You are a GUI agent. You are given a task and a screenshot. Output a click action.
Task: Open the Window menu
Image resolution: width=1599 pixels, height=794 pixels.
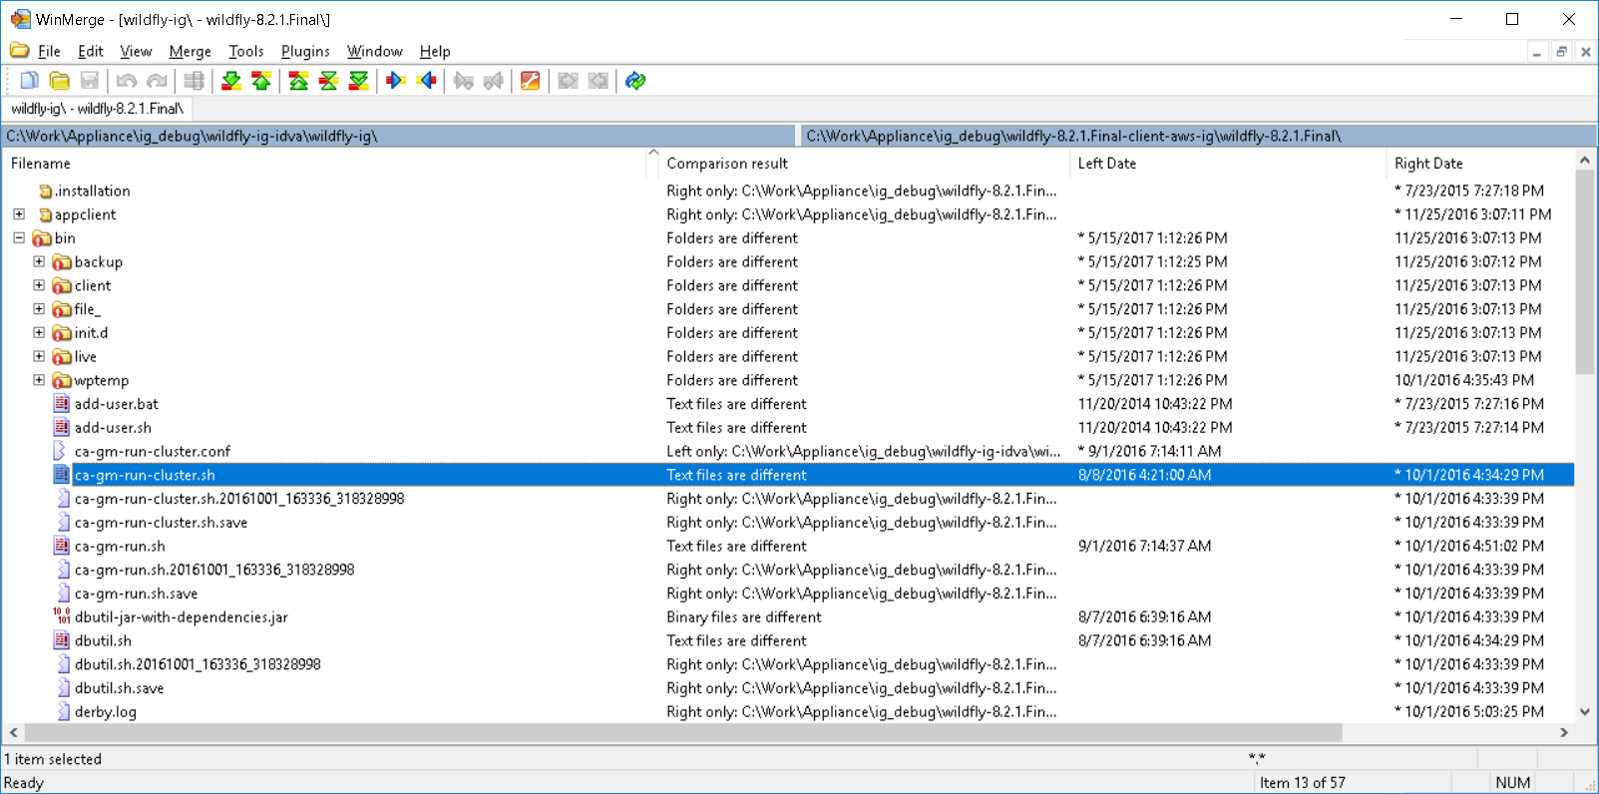click(x=375, y=51)
